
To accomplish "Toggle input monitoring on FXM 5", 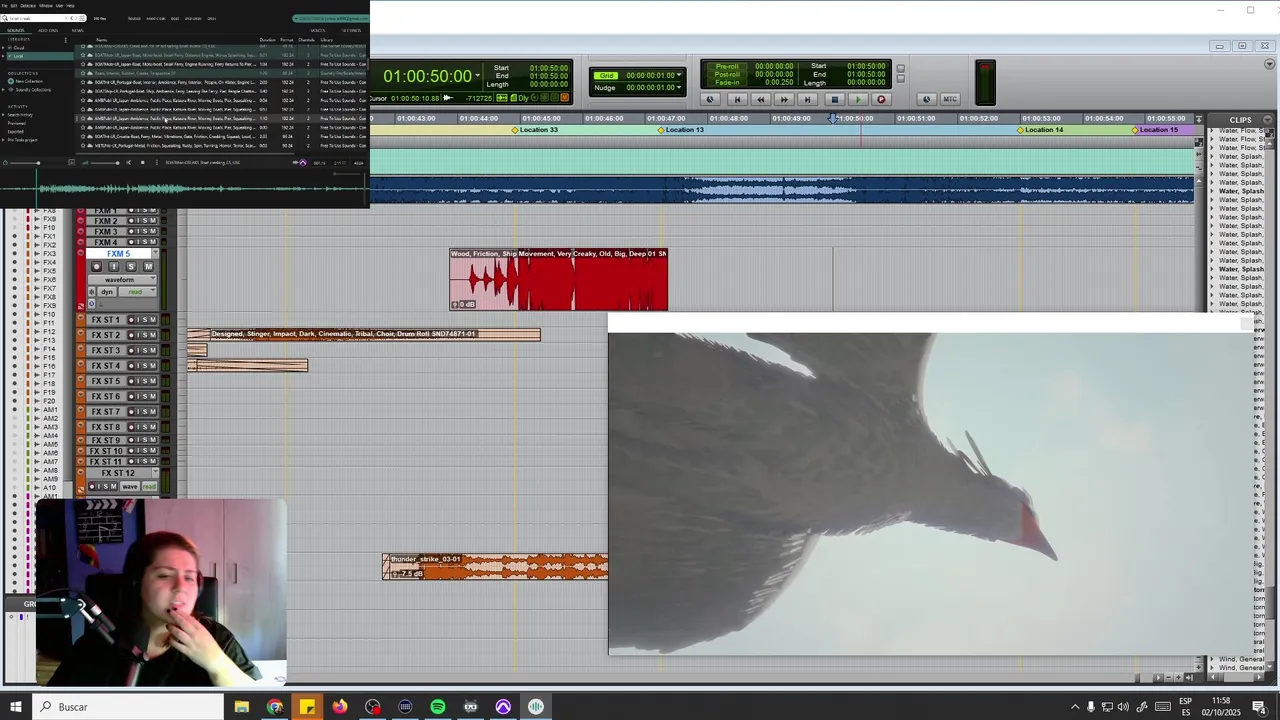I will [x=113, y=266].
